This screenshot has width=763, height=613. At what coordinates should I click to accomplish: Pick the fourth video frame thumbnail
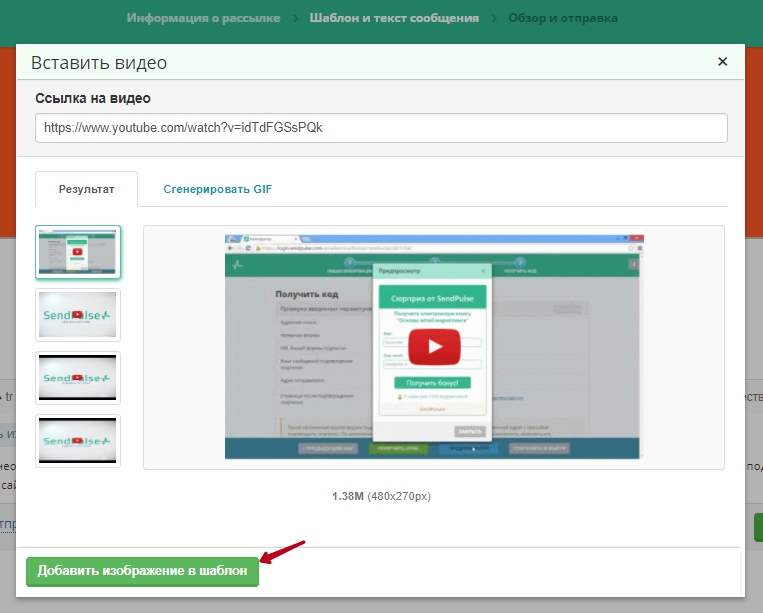click(78, 440)
